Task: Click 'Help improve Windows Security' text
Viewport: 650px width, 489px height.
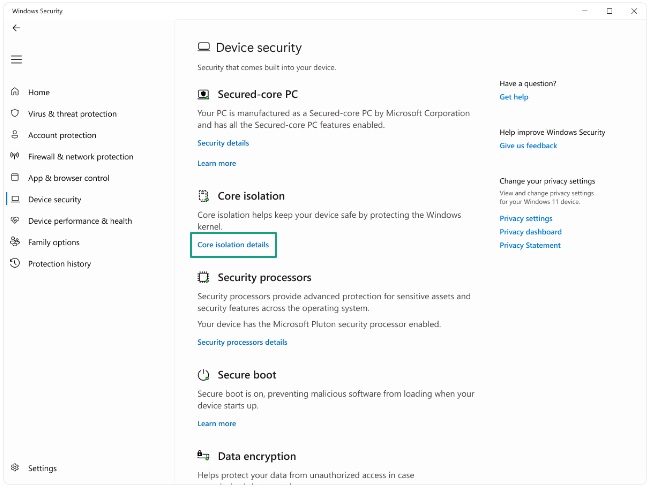Action: (552, 132)
